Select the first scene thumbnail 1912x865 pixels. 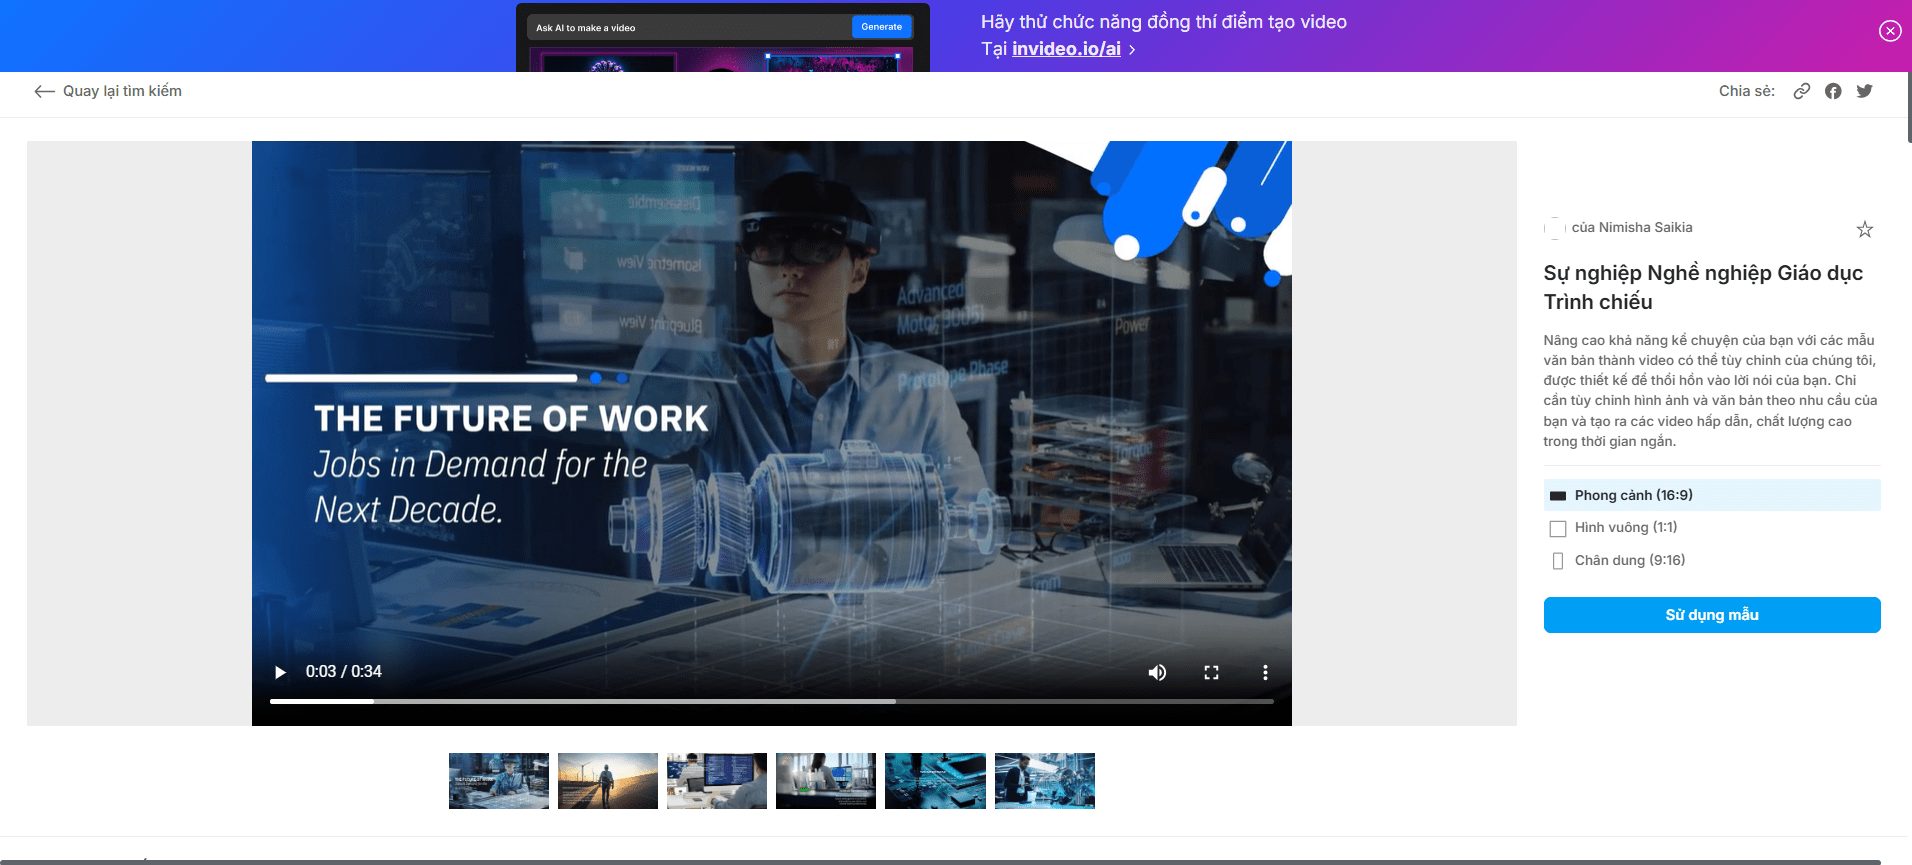(x=499, y=781)
